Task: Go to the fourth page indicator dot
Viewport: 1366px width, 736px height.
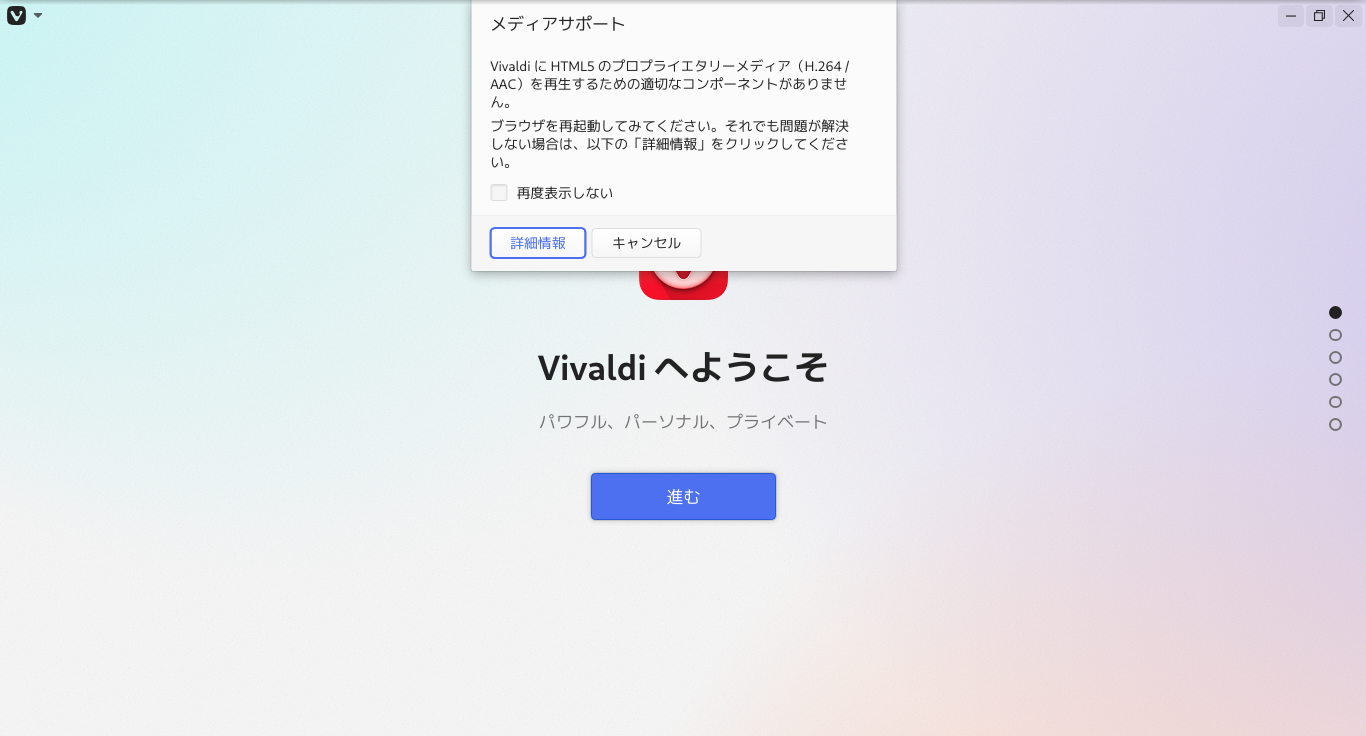Action: (1335, 380)
